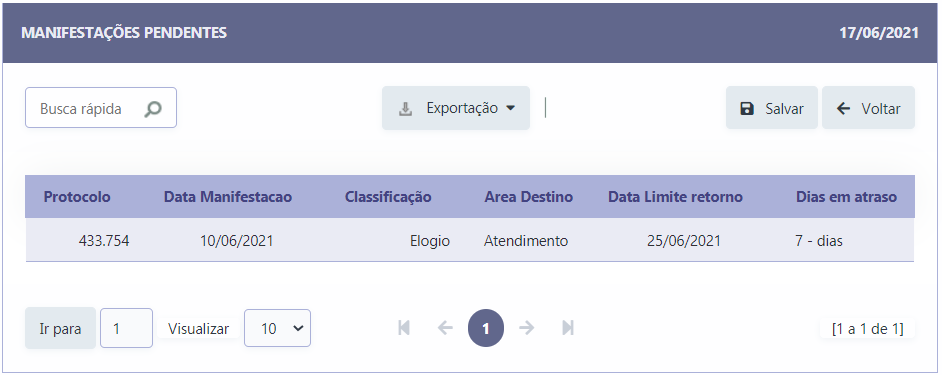Click the magnifier search icon
This screenshot has height=375, width=942.
pos(153,109)
